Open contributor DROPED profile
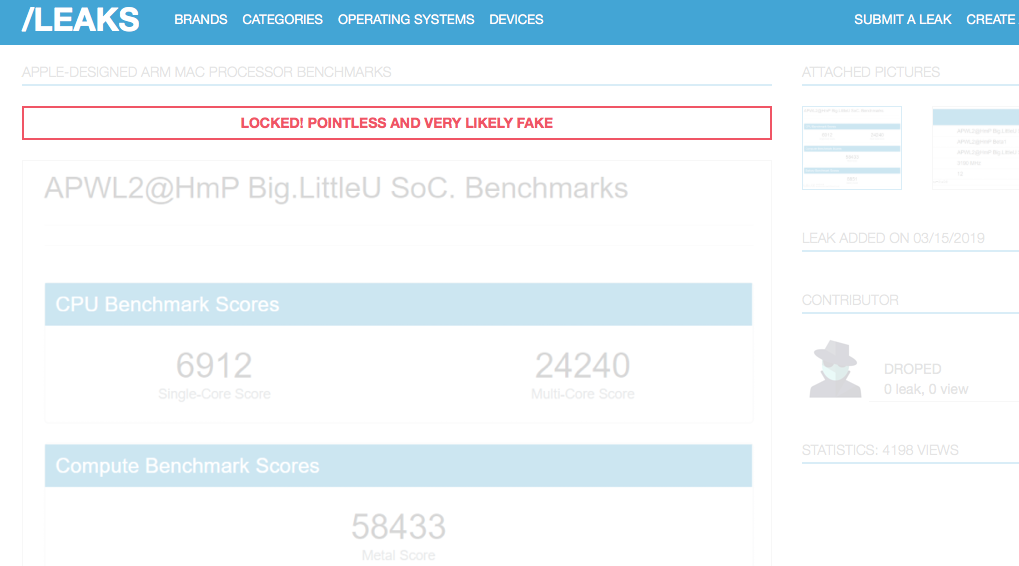Image resolution: width=1019 pixels, height=566 pixels. pyautogui.click(x=912, y=369)
